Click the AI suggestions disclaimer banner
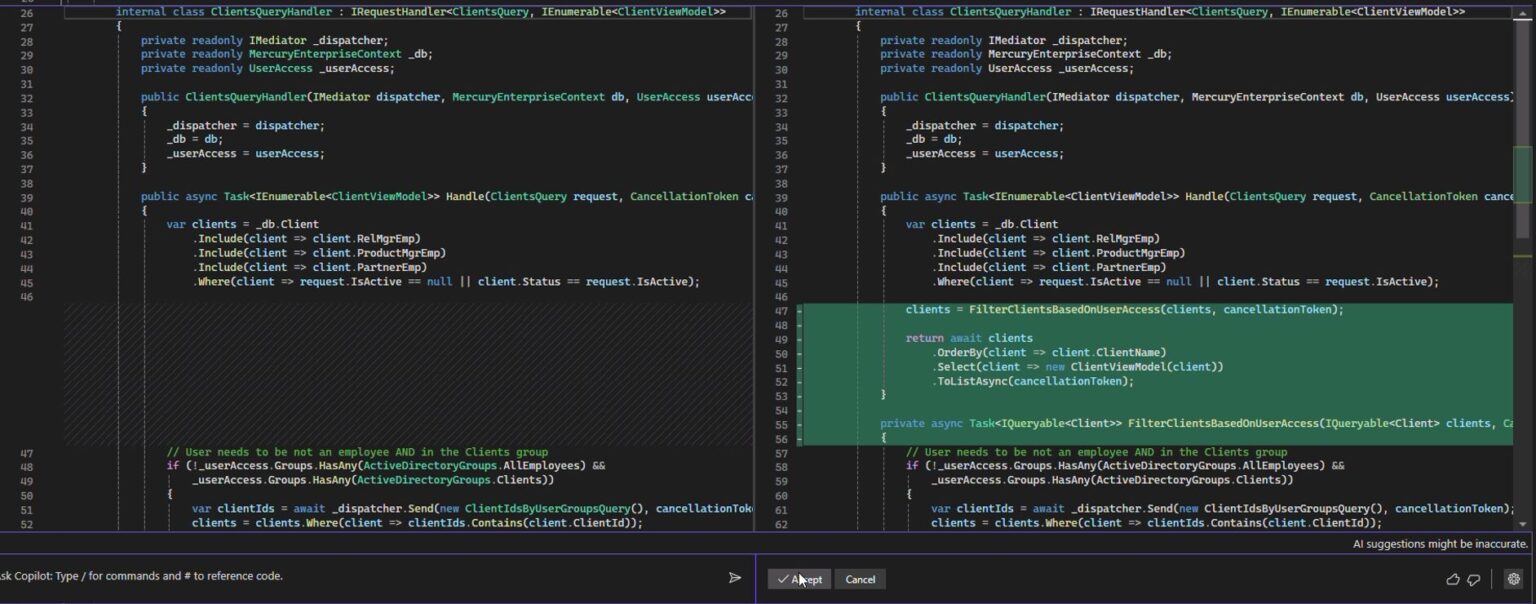Image resolution: width=1536 pixels, height=604 pixels. (1440, 543)
